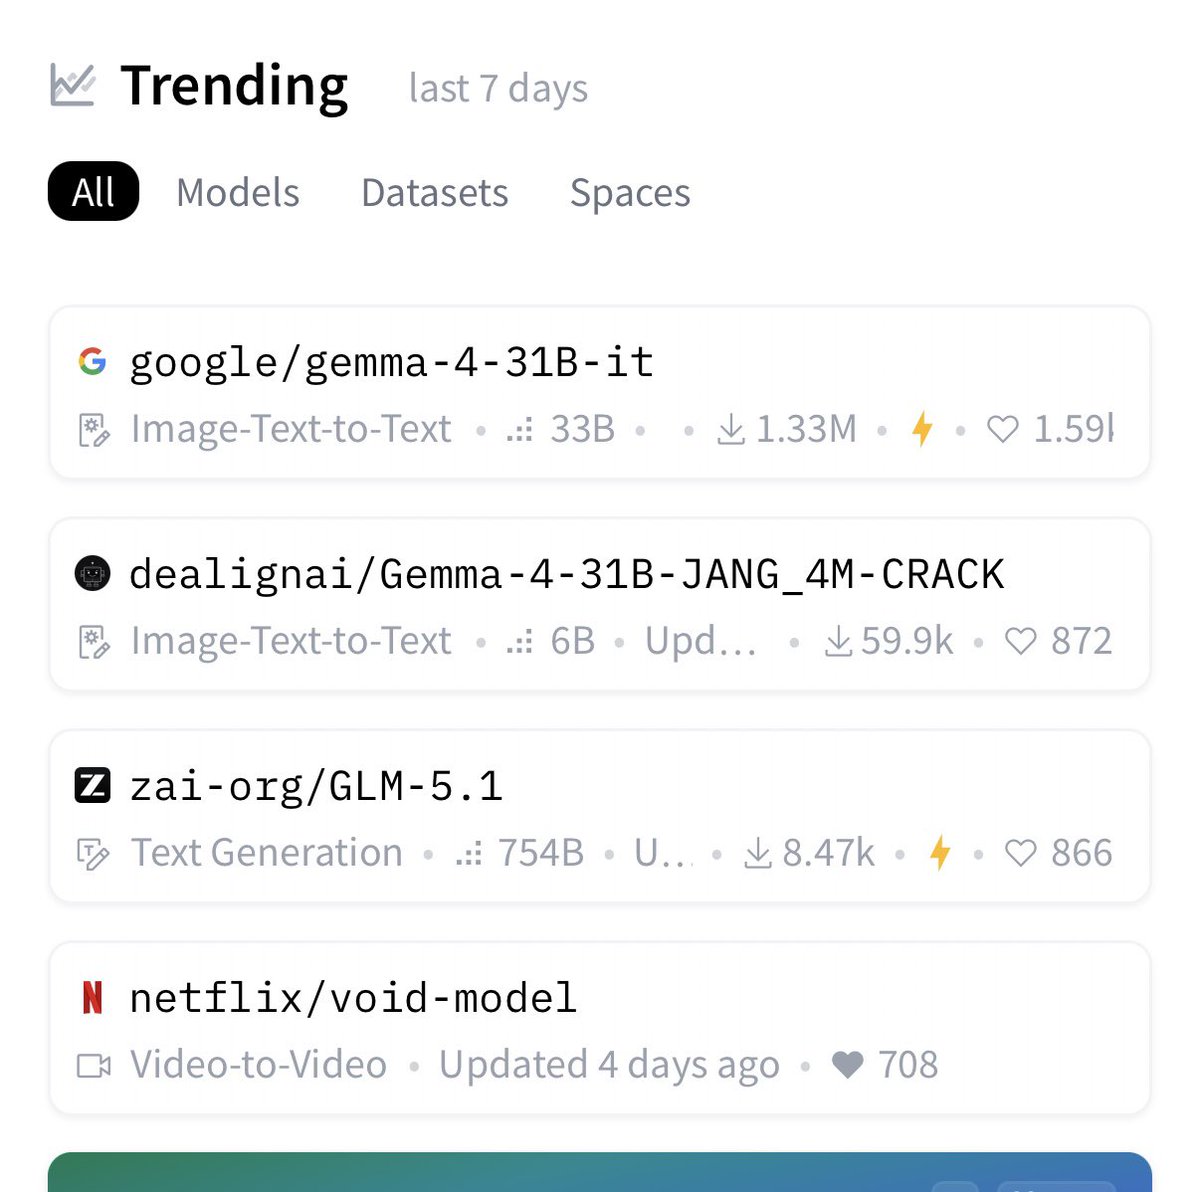
Task: Open dealignai/Gemma-4-31B-JANG_4M-CRACK model
Action: (566, 574)
